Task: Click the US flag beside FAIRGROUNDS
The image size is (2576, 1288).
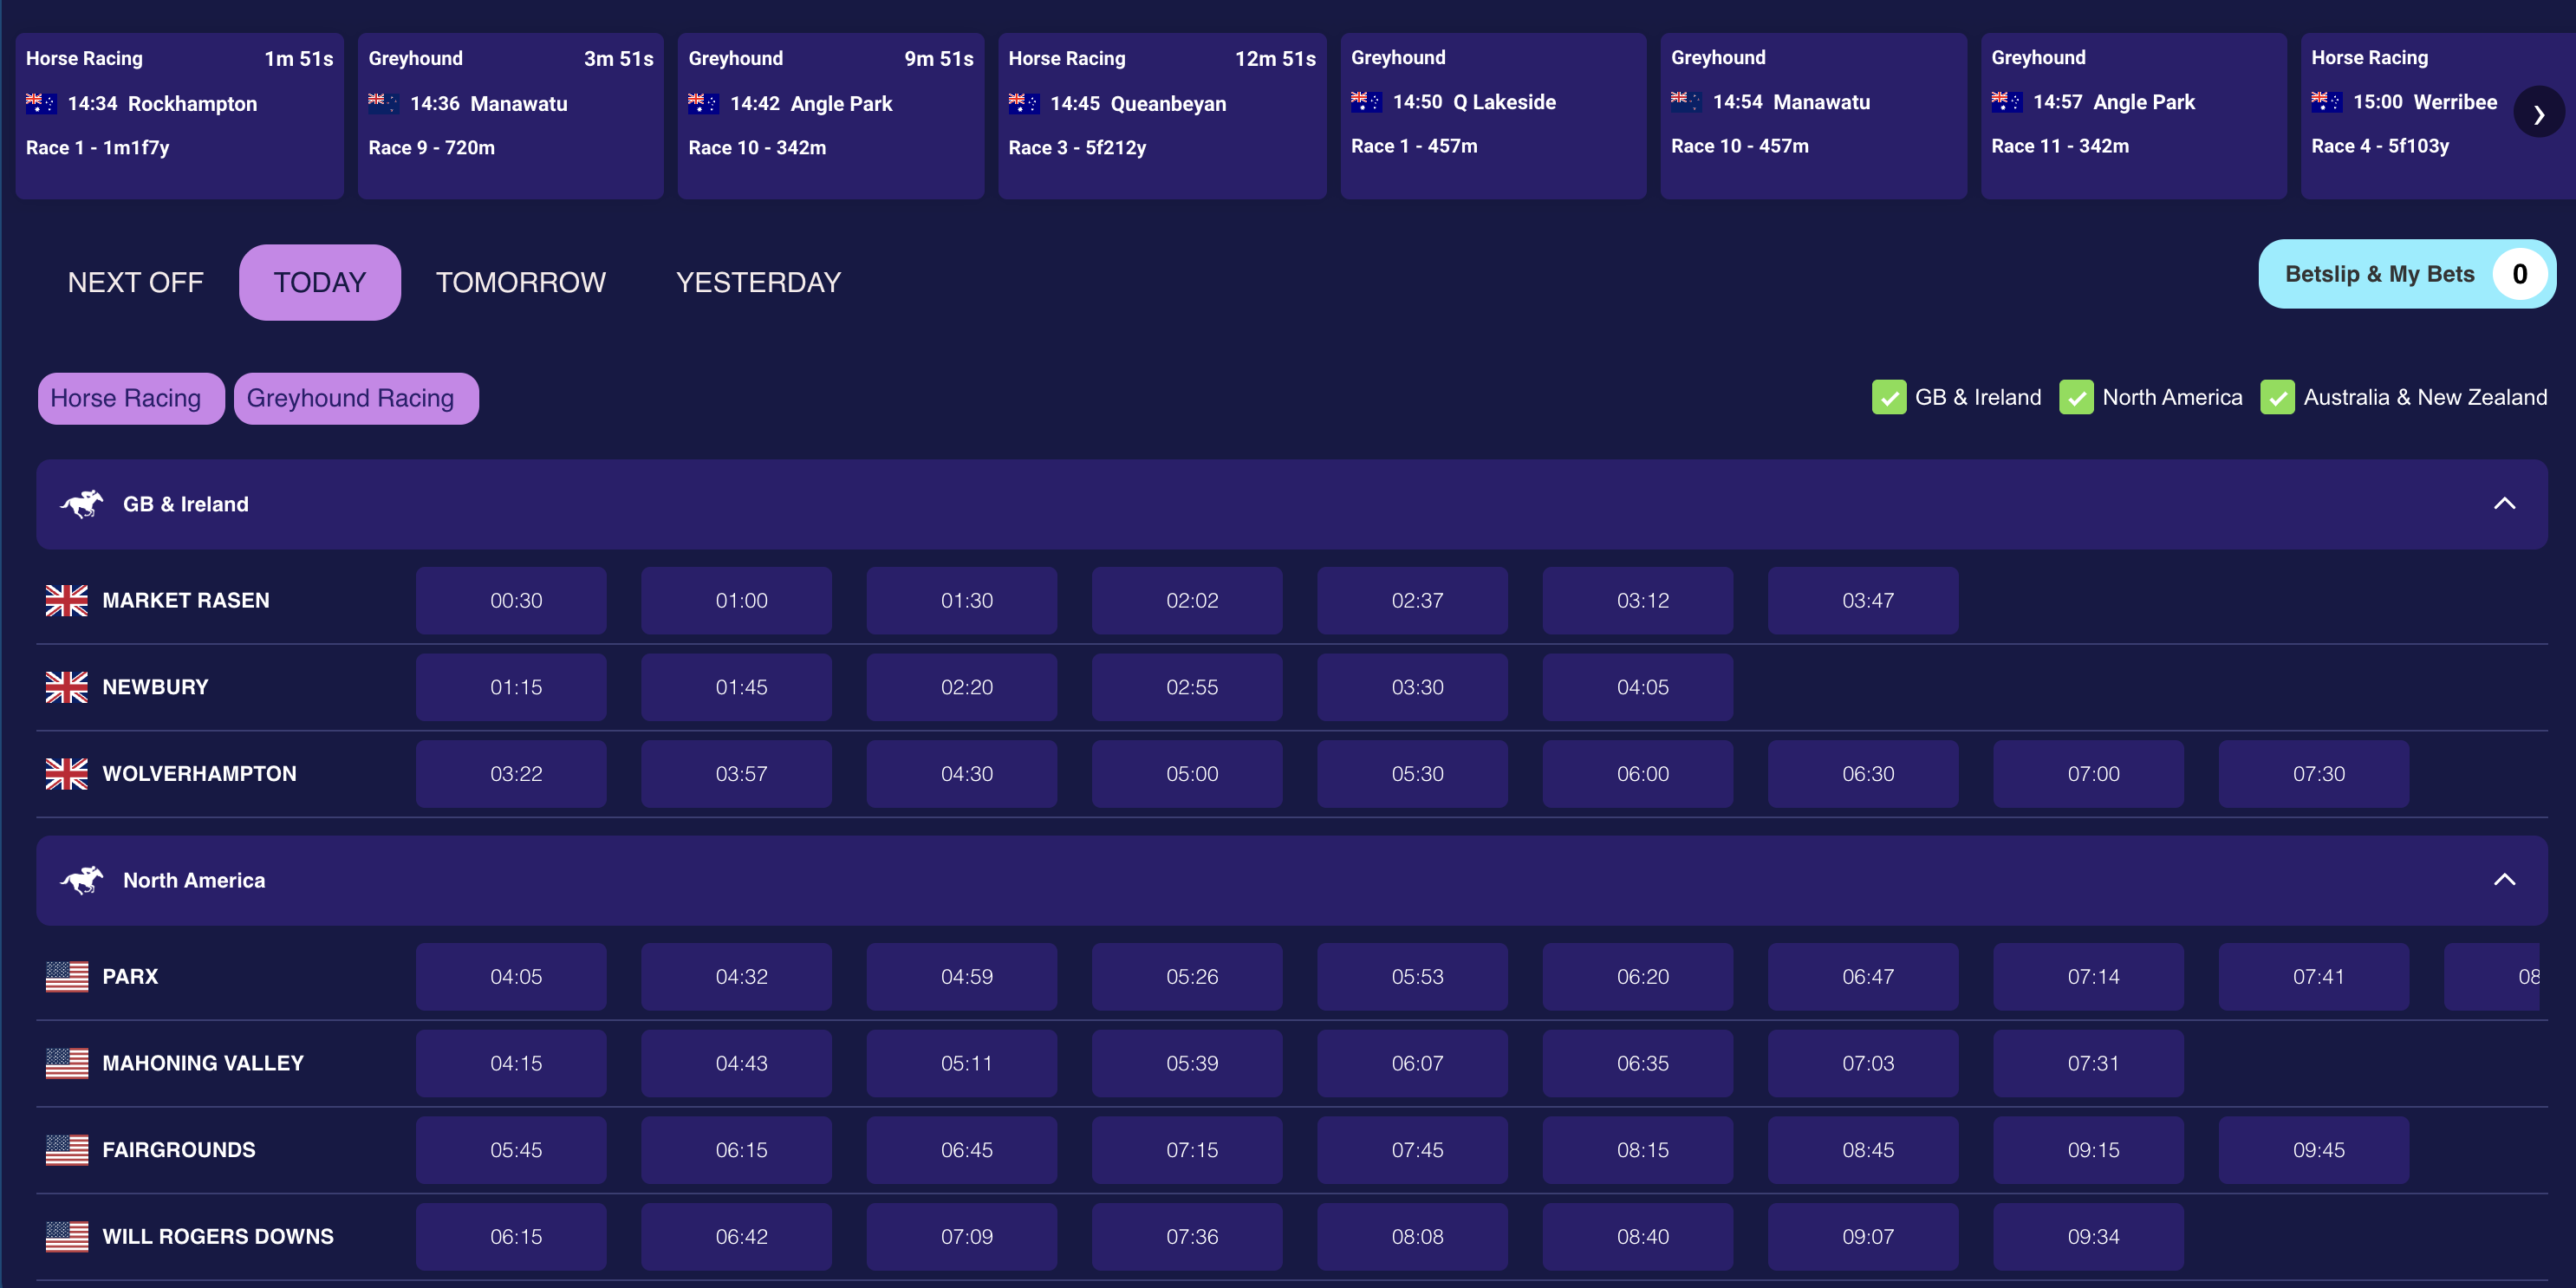Action: [66, 1150]
